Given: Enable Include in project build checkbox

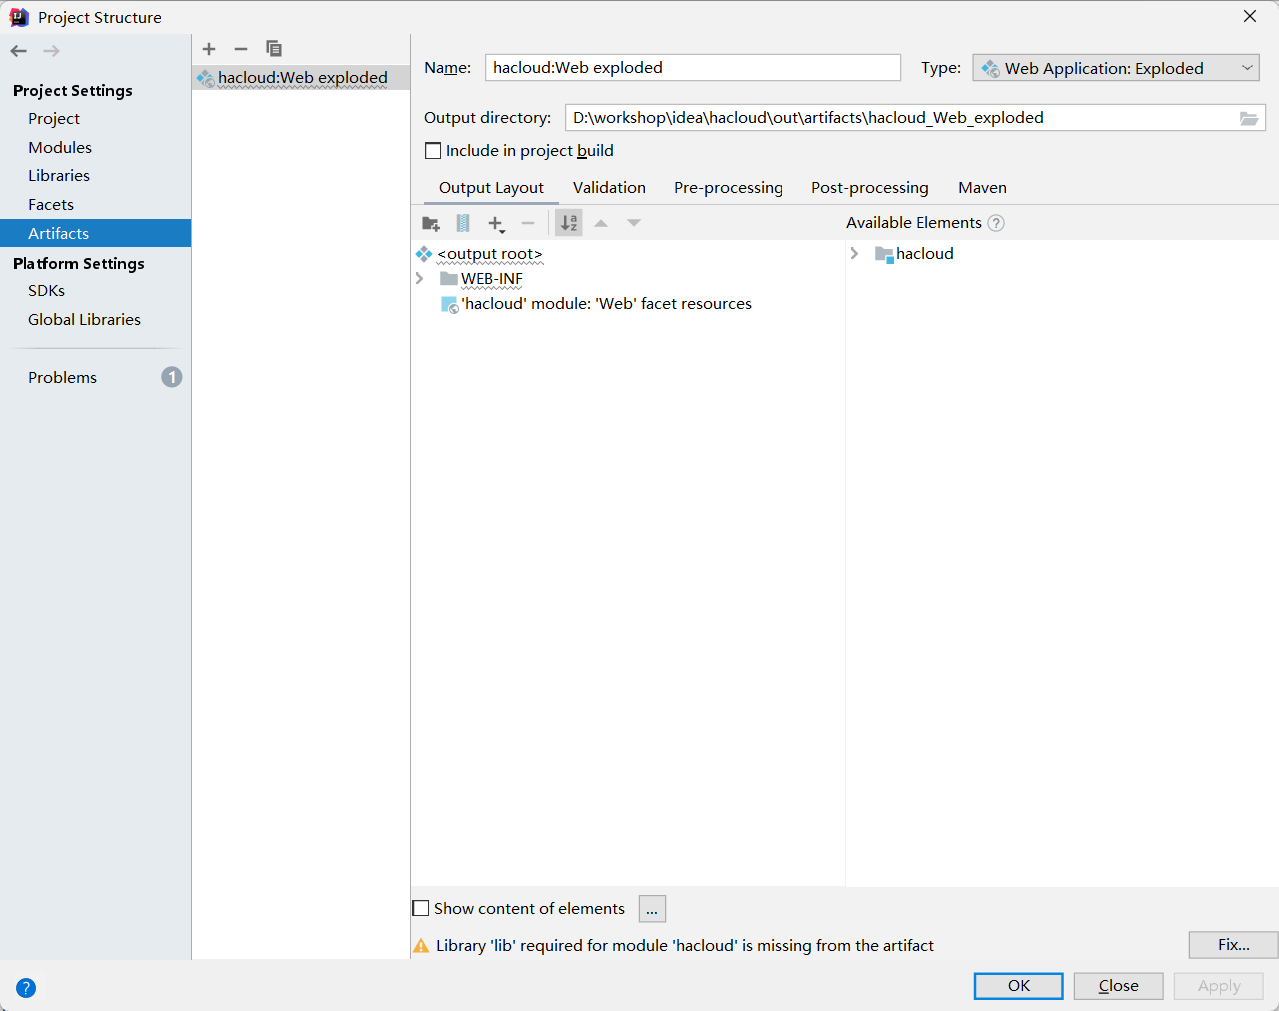Looking at the screenshot, I should click(x=433, y=151).
